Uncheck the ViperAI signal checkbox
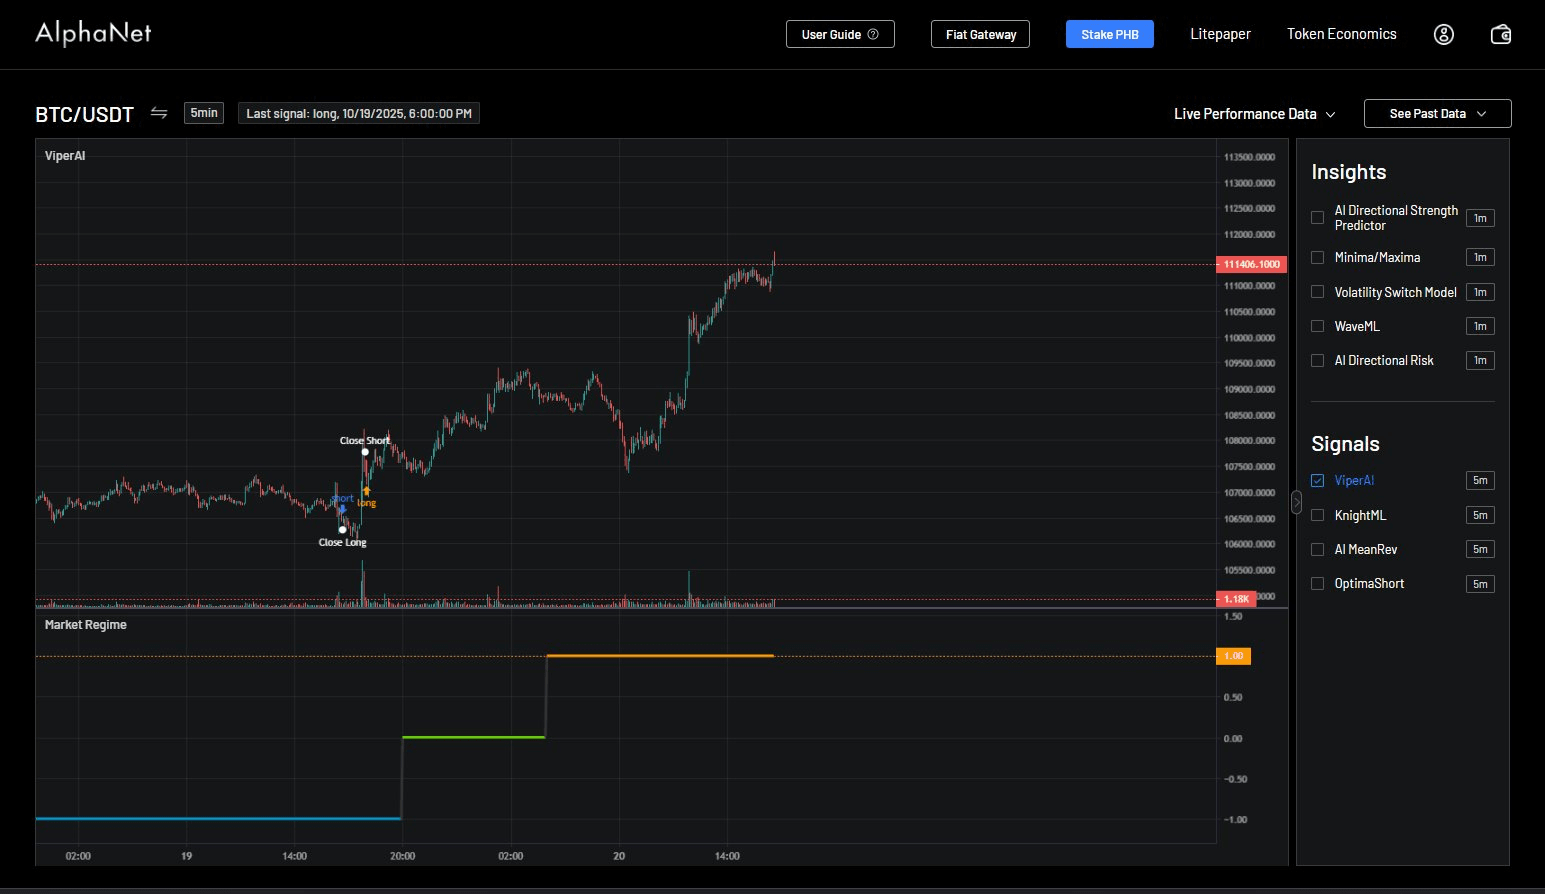Screen dimensions: 1545x894 coord(1317,480)
